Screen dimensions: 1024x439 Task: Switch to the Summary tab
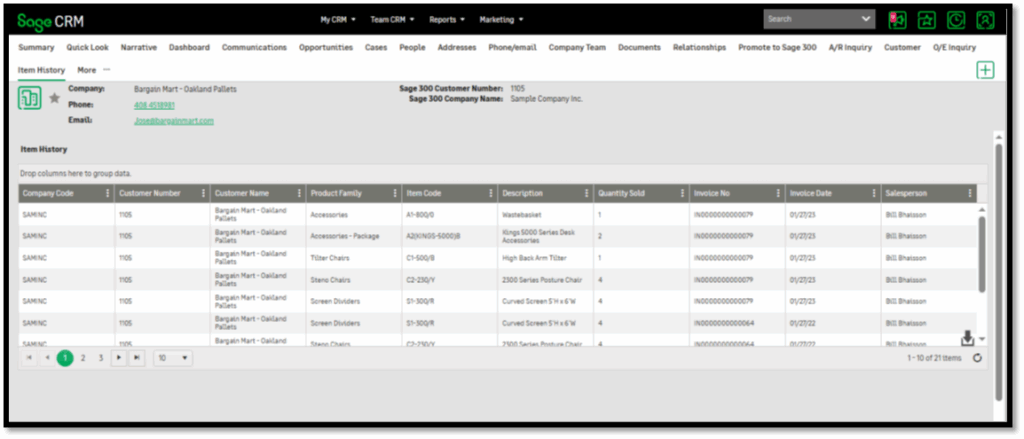tap(36, 48)
